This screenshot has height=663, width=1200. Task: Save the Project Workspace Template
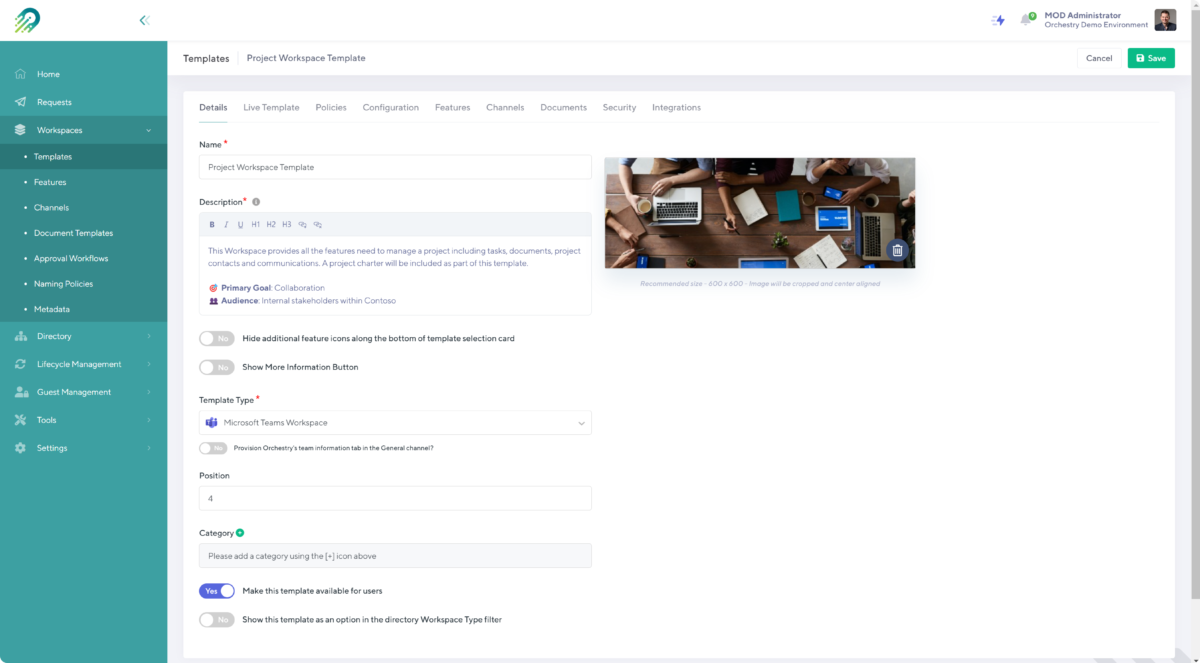tap(1151, 58)
